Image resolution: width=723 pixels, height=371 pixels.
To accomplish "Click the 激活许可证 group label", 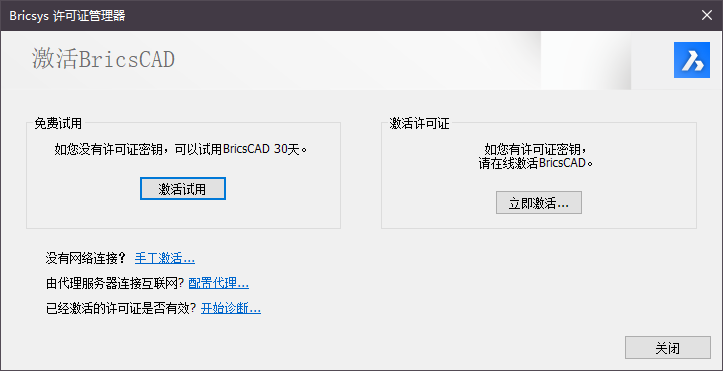I will click(419, 124).
